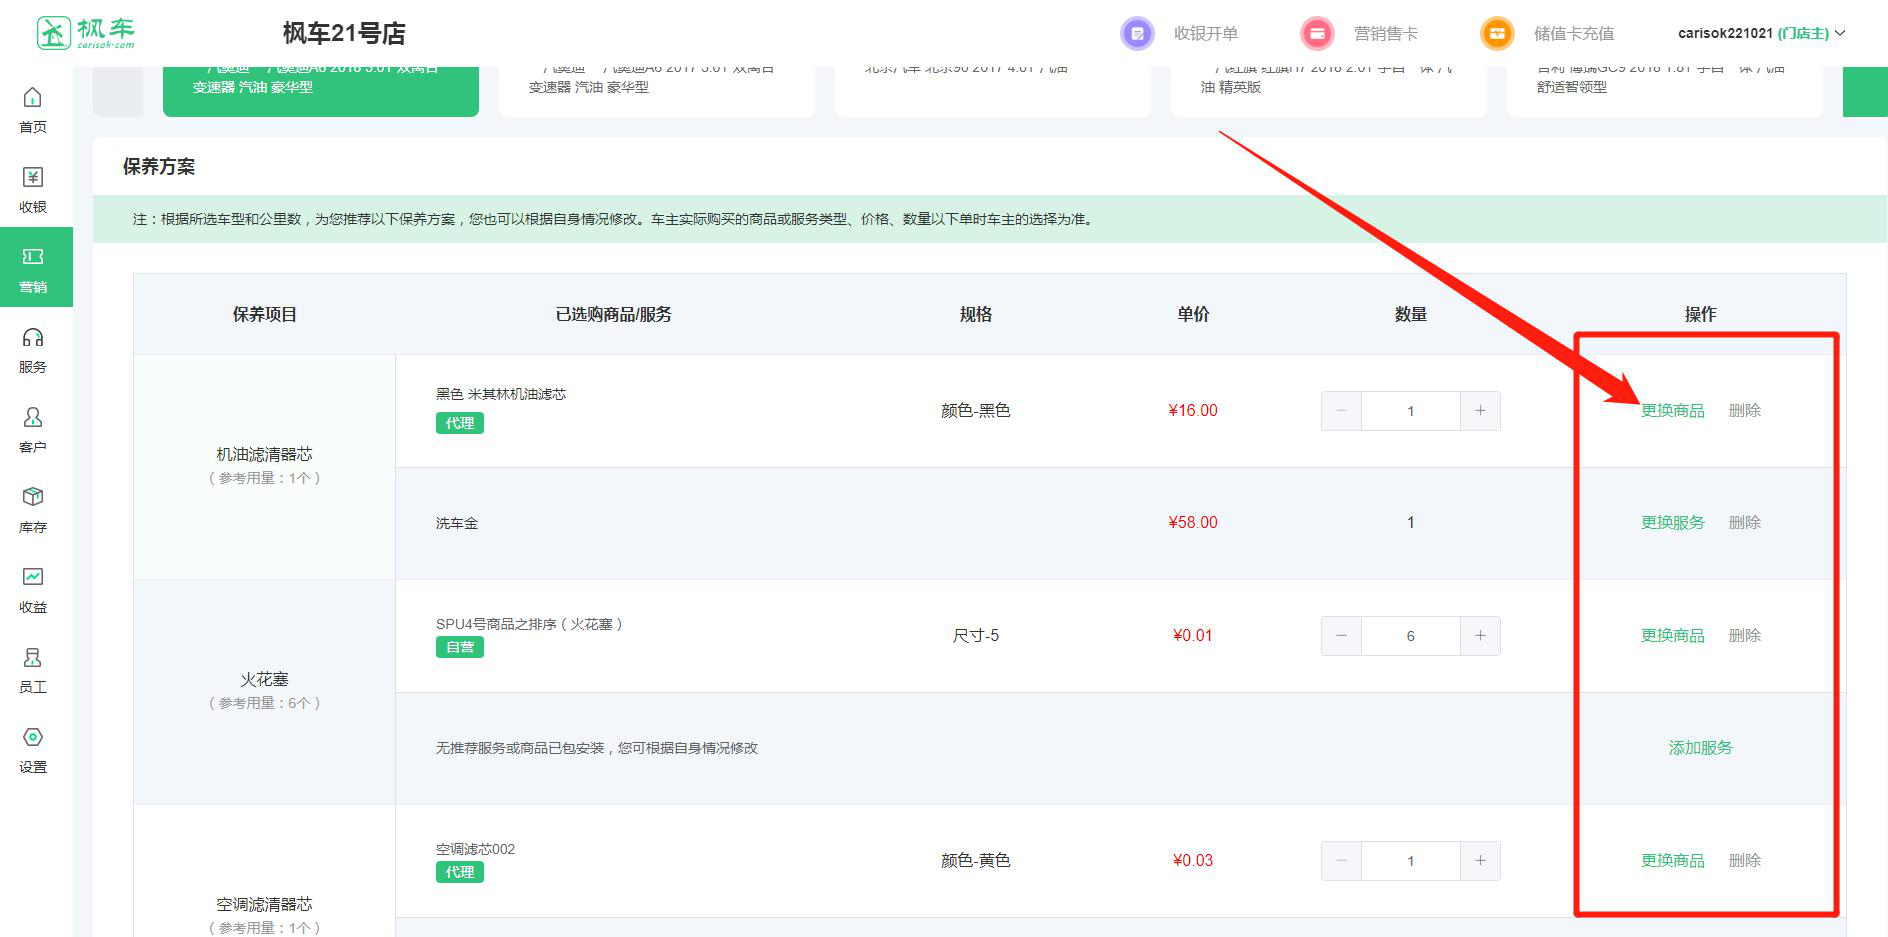Click 更换商品 for 空调滤芯002
This screenshot has height=937, width=1888.
(x=1672, y=861)
